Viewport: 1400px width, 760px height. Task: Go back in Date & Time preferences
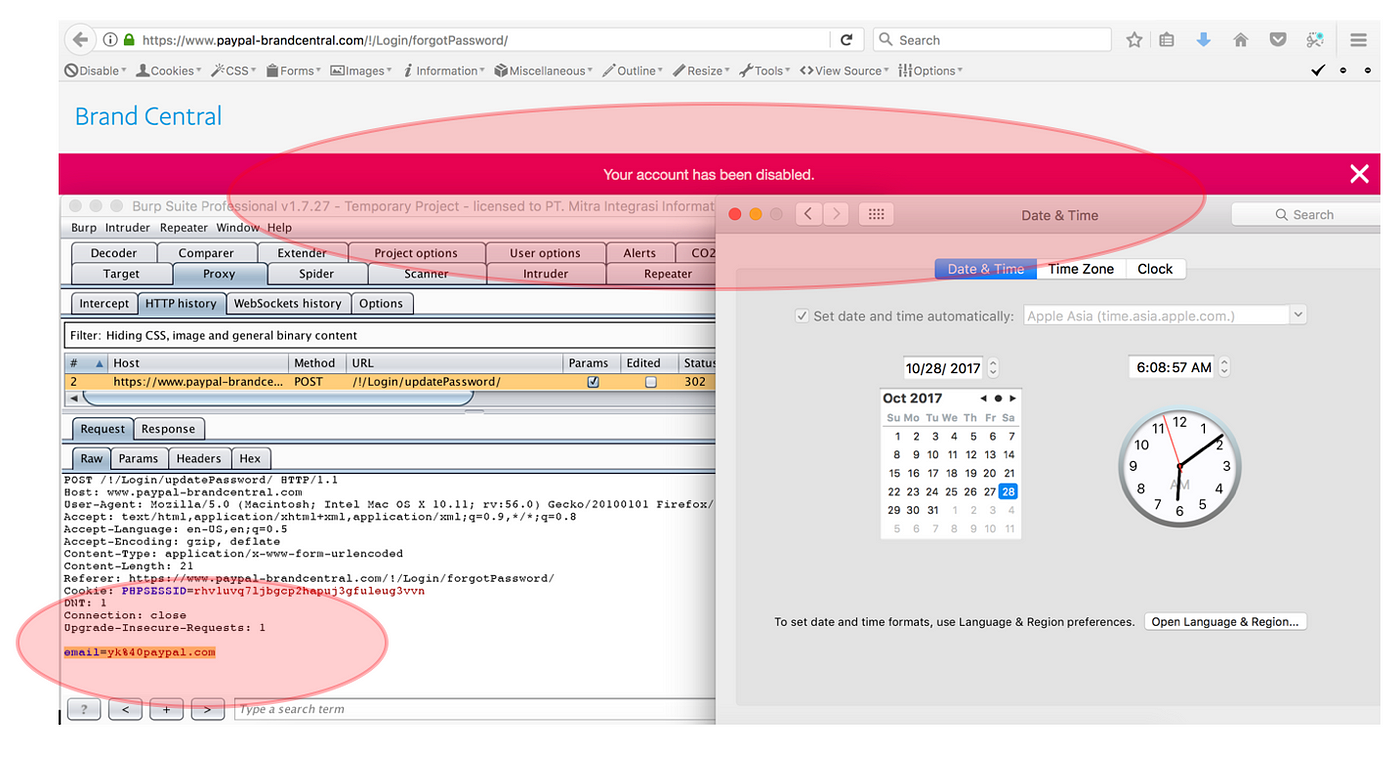809,214
